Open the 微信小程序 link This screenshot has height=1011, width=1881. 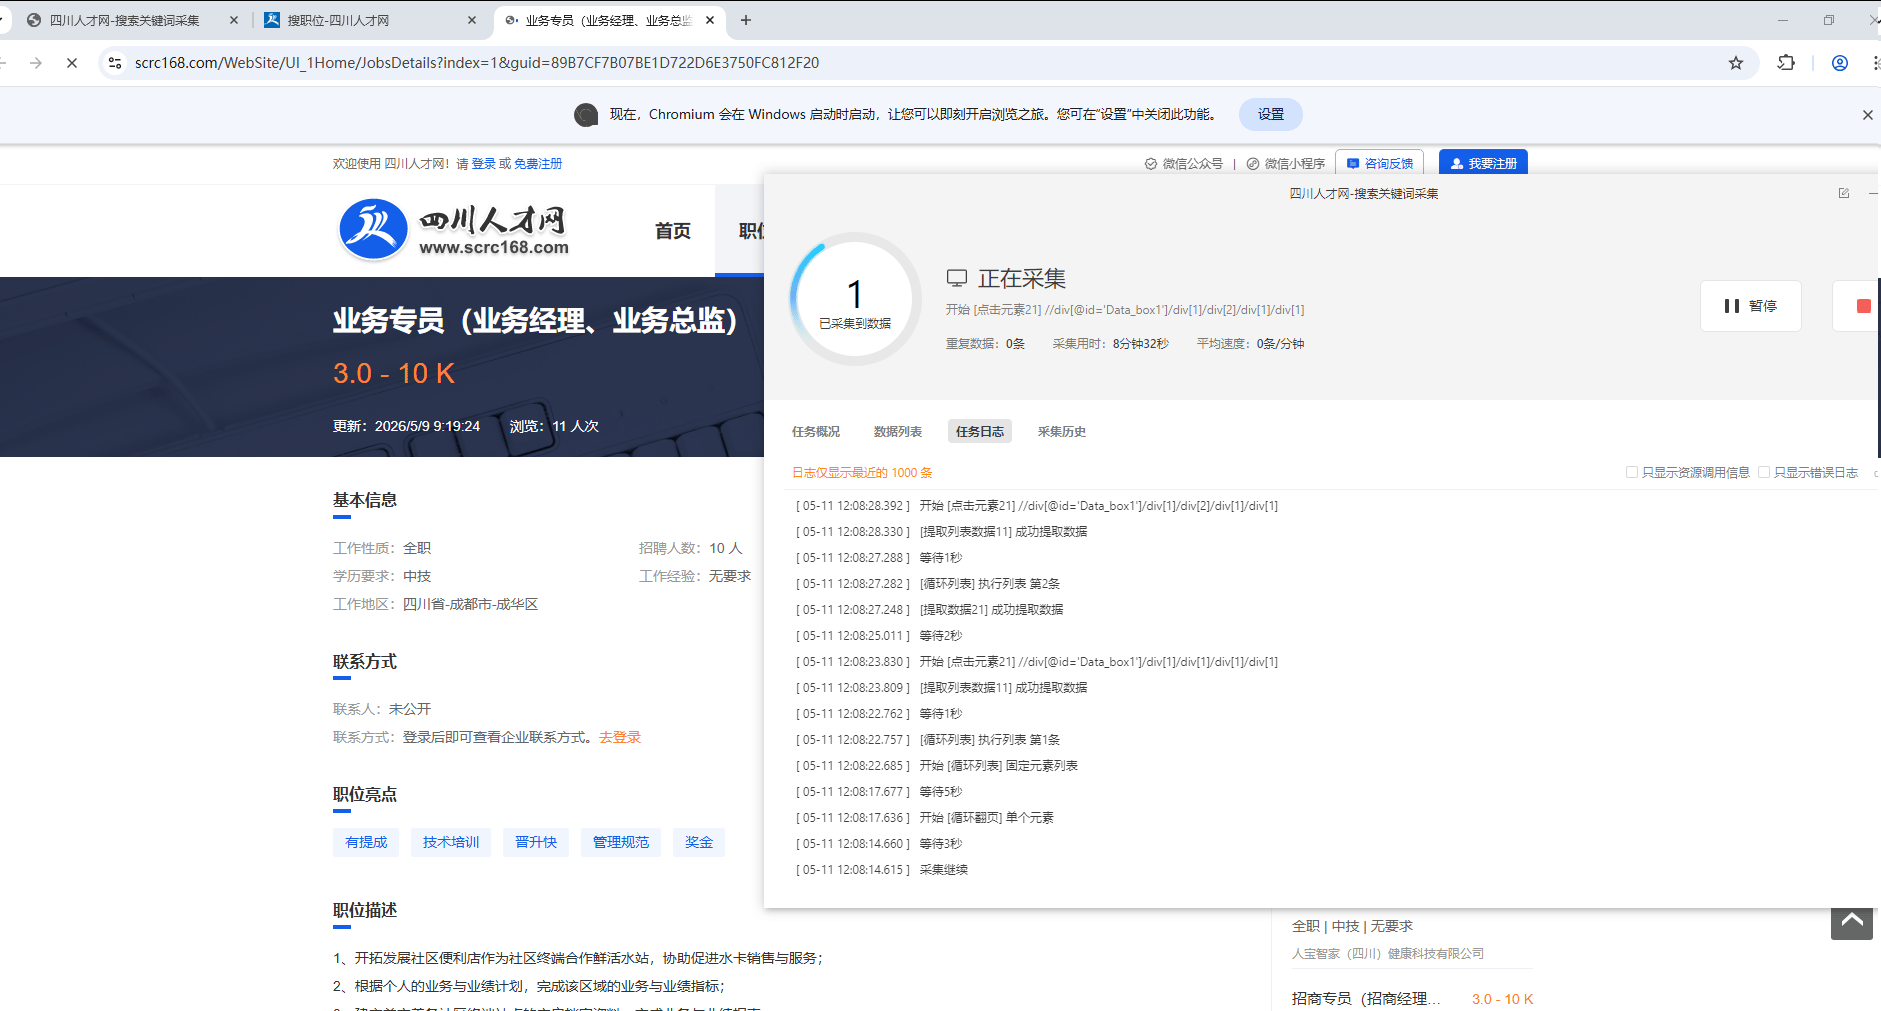tap(1286, 164)
